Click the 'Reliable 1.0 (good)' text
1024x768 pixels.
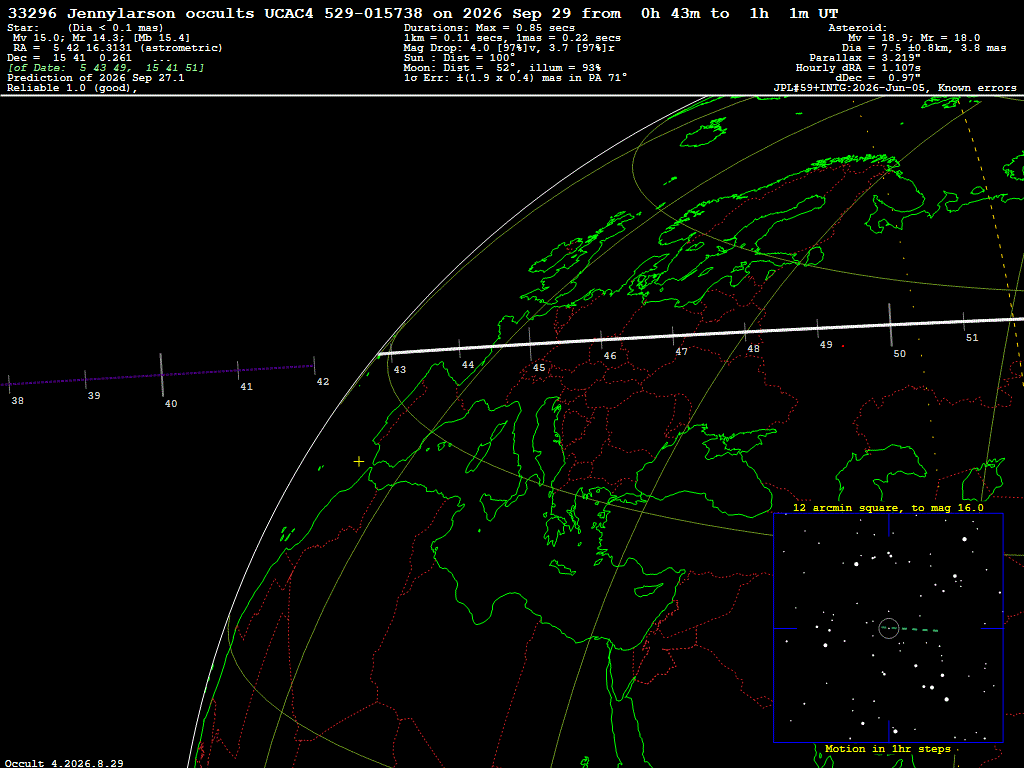pyautogui.click(x=72, y=88)
